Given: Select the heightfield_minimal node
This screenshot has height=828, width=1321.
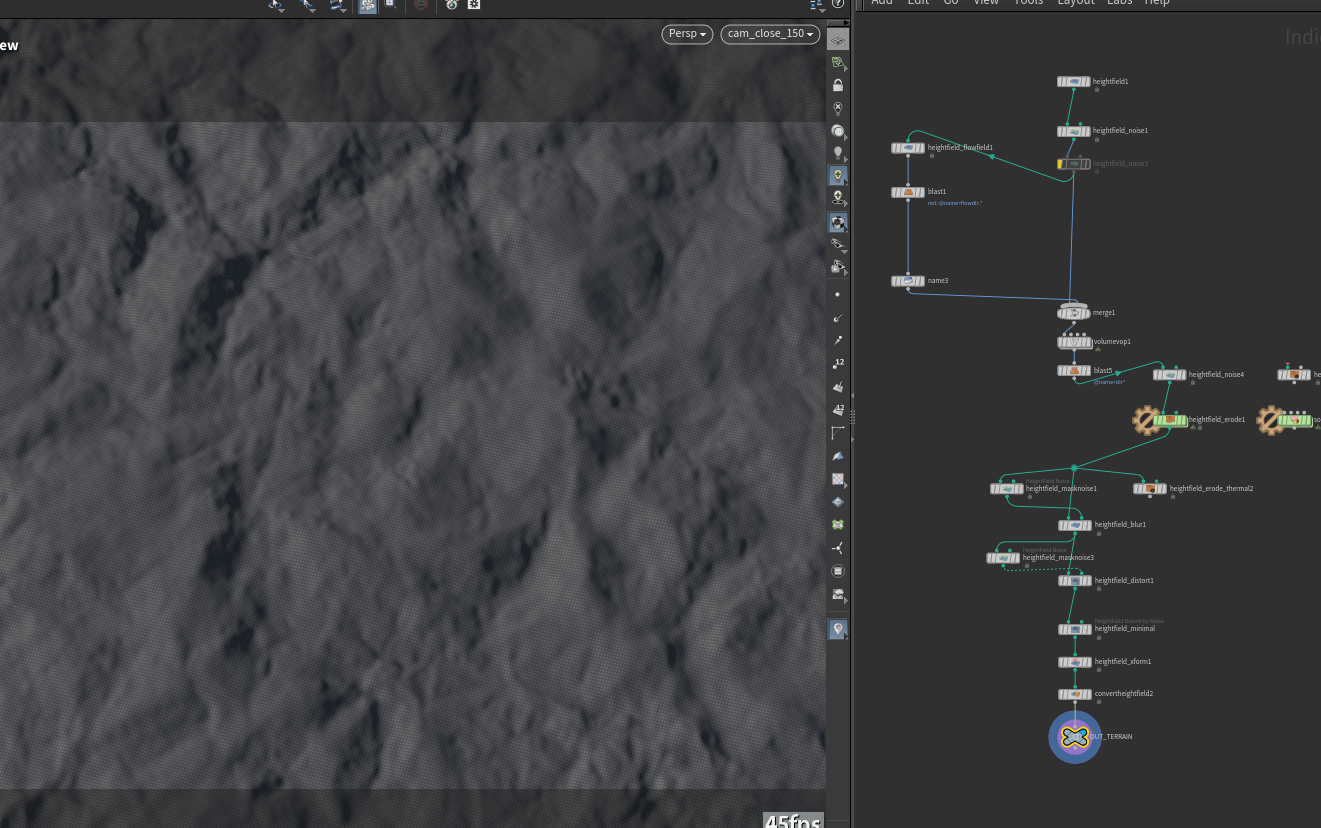Looking at the screenshot, I should pyautogui.click(x=1075, y=629).
